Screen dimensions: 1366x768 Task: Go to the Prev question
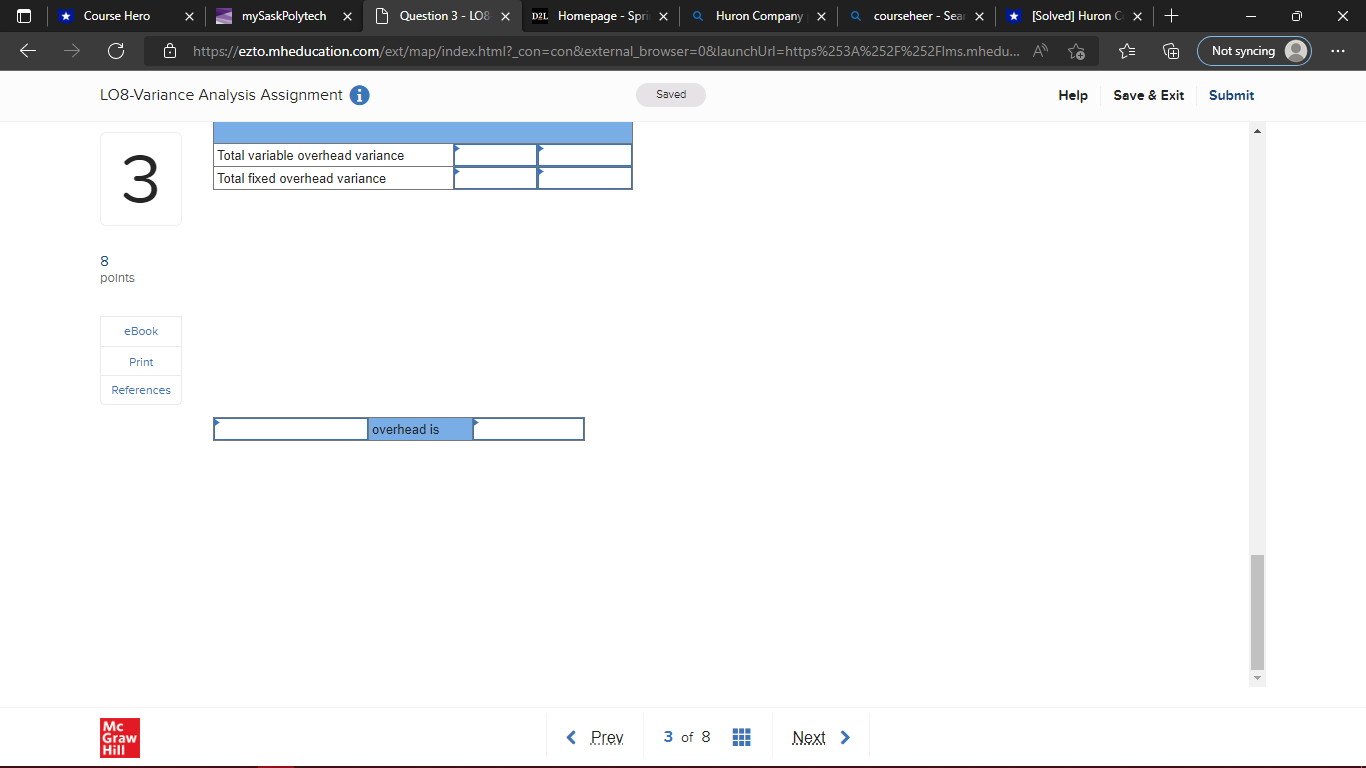tap(595, 738)
